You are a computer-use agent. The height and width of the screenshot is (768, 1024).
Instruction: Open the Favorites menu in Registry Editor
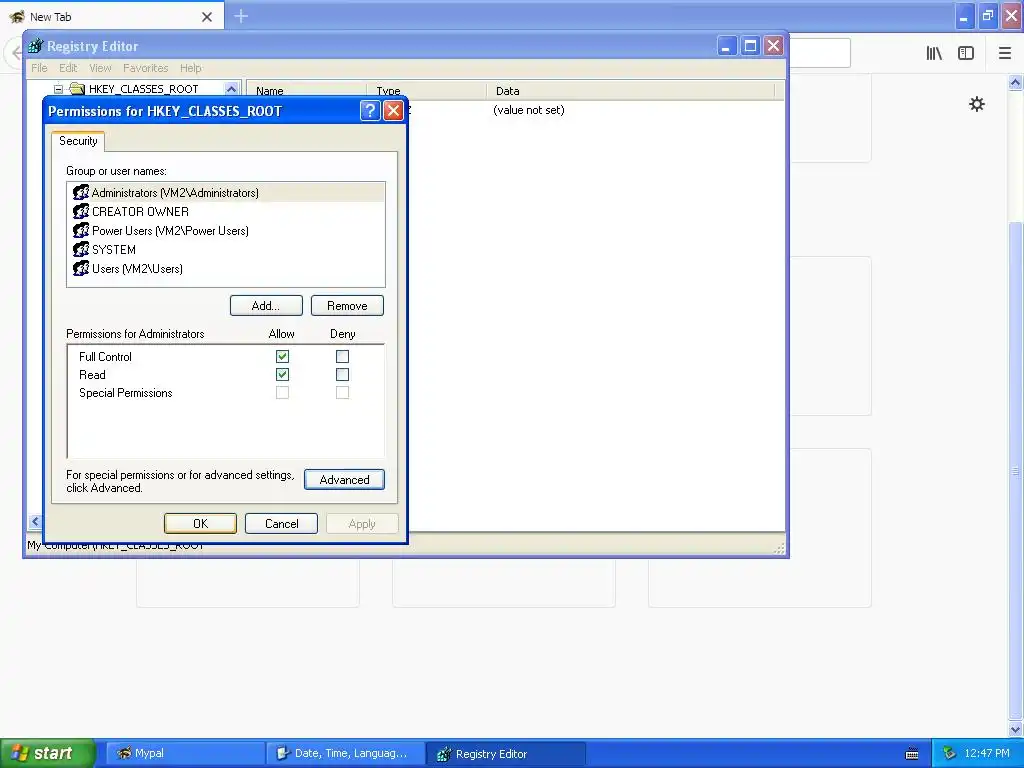146,68
